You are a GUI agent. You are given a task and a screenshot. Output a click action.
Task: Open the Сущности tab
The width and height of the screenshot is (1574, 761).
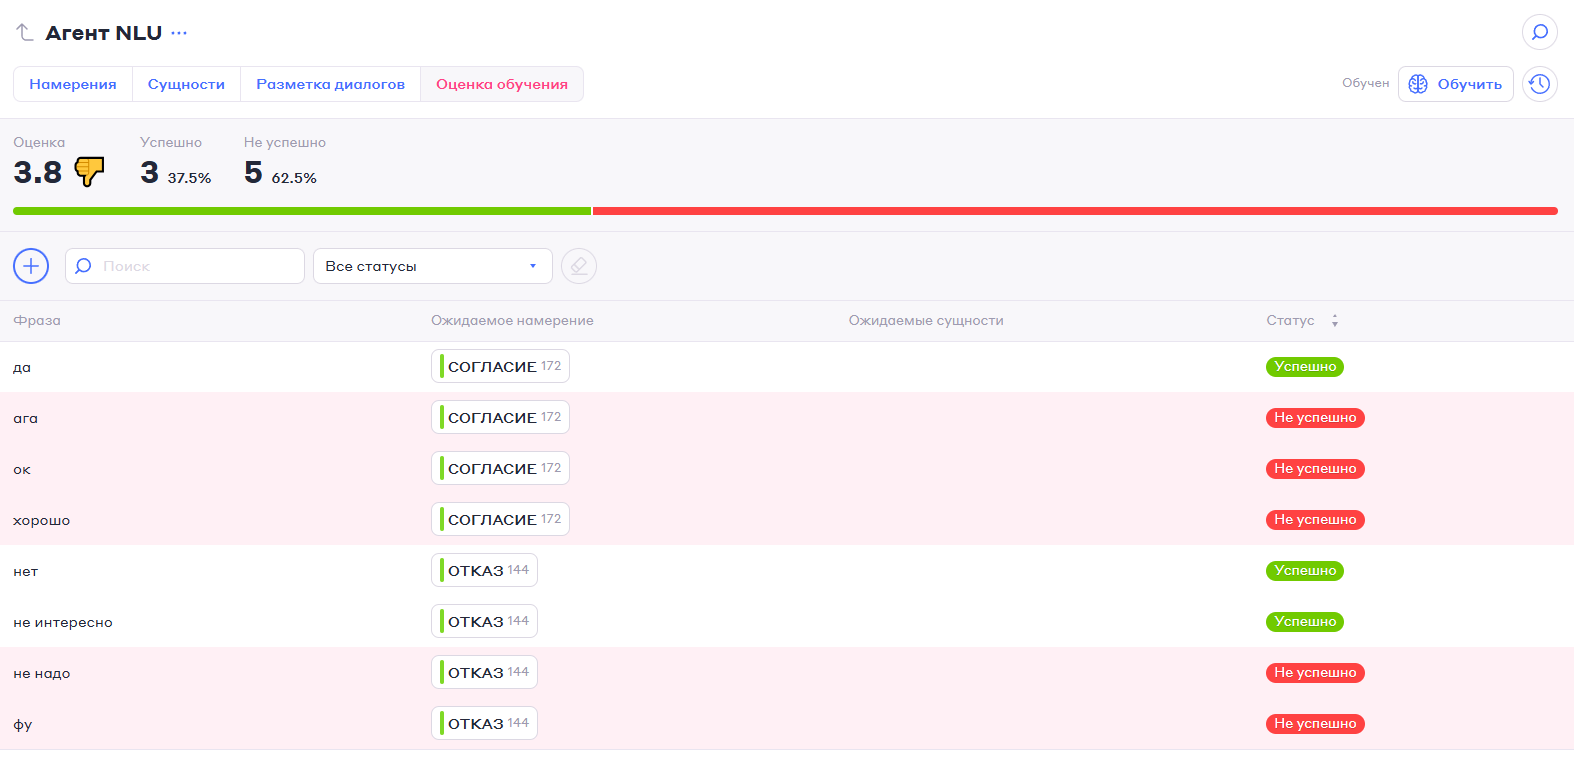[186, 84]
